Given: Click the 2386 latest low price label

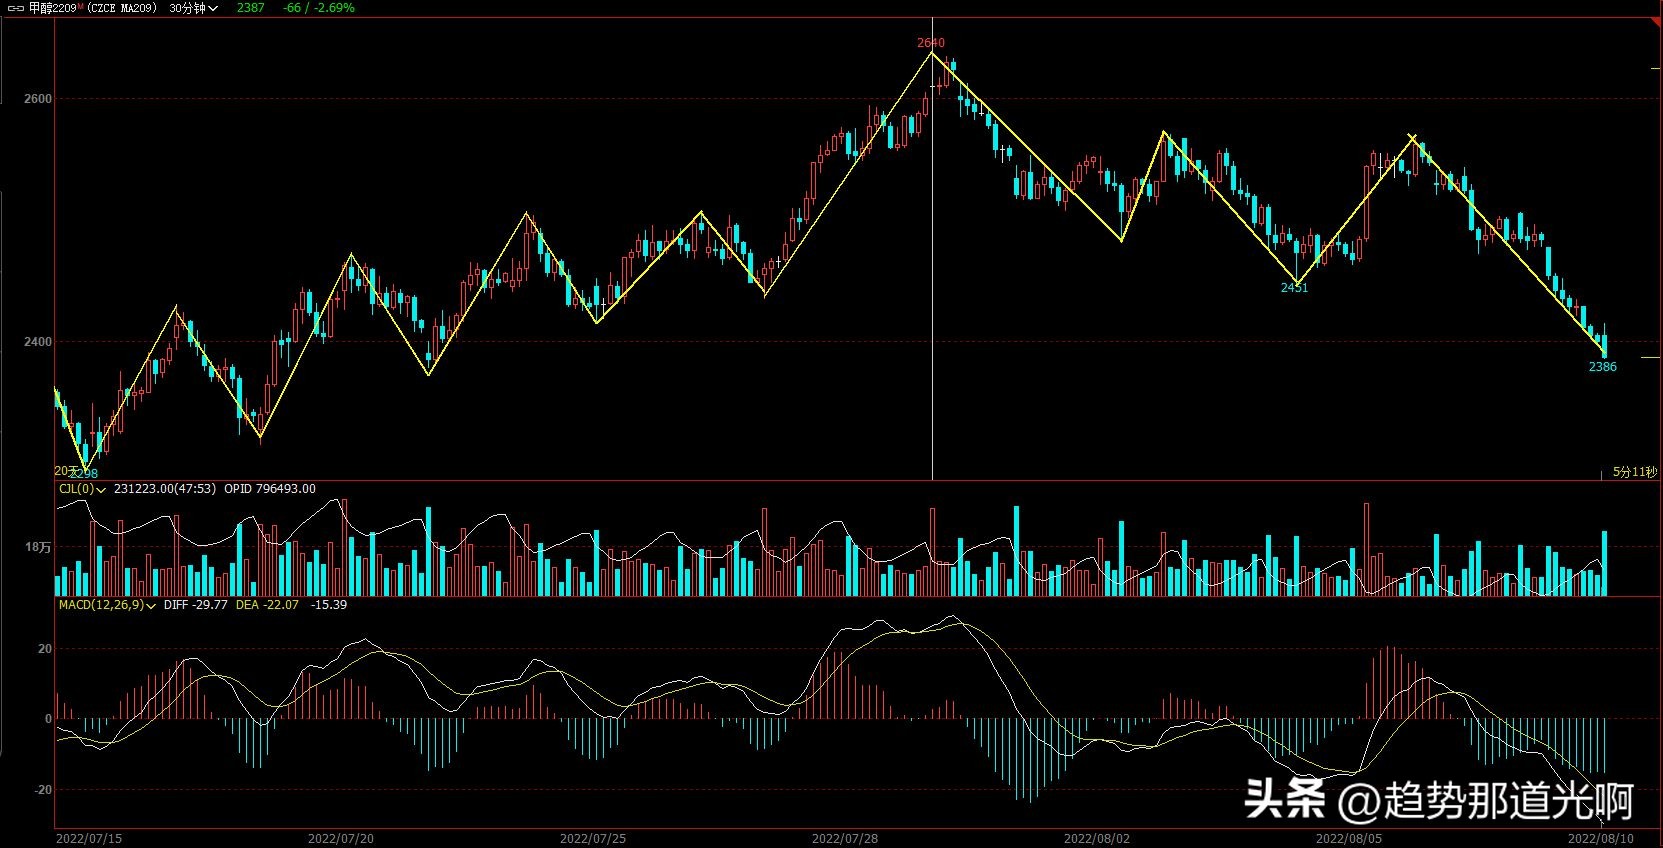Looking at the screenshot, I should point(1602,367).
